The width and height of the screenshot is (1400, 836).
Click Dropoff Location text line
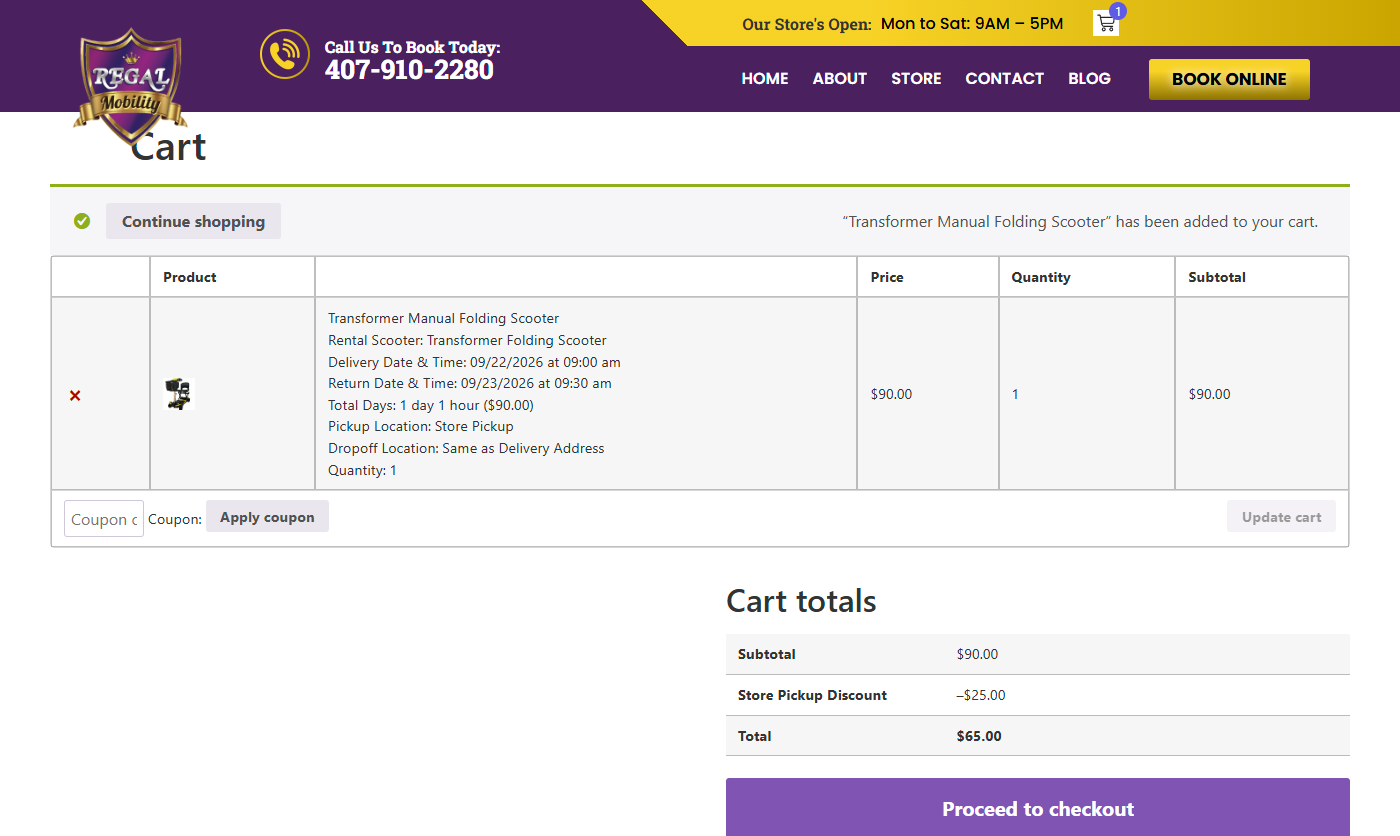point(466,448)
